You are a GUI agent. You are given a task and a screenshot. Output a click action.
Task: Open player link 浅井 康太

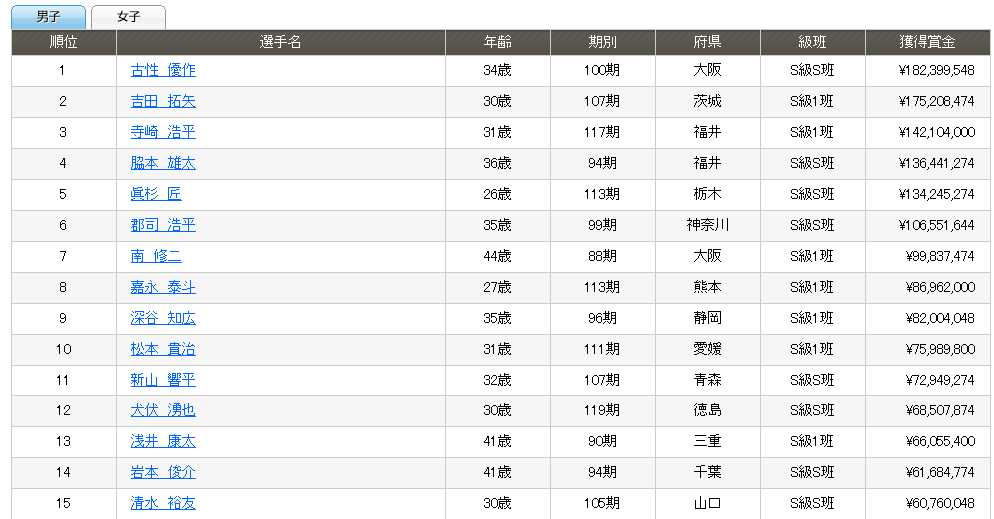(x=163, y=441)
